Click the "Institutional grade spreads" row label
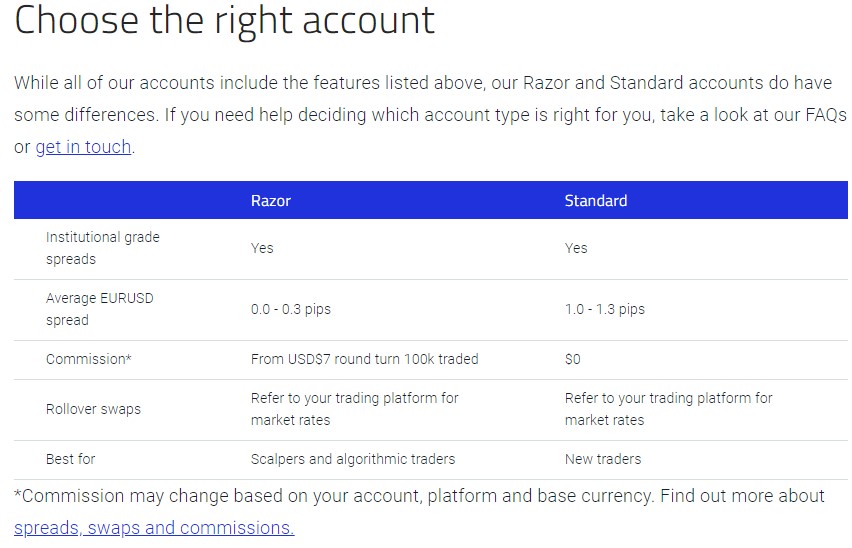This screenshot has height=548, width=852. pos(102,248)
